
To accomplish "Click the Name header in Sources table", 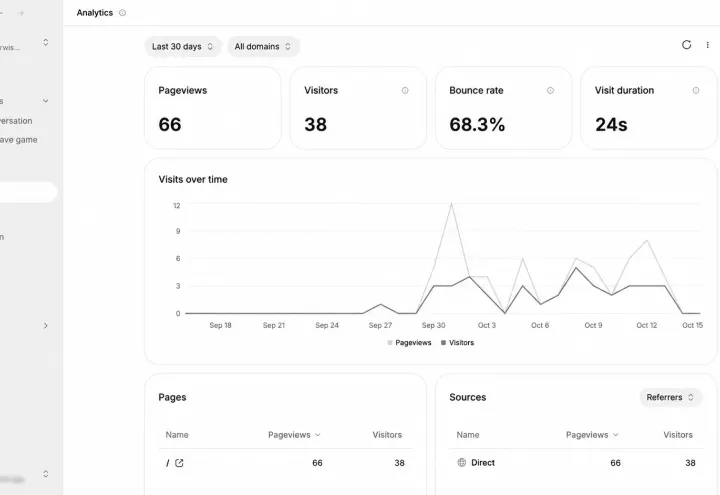I will [467, 435].
